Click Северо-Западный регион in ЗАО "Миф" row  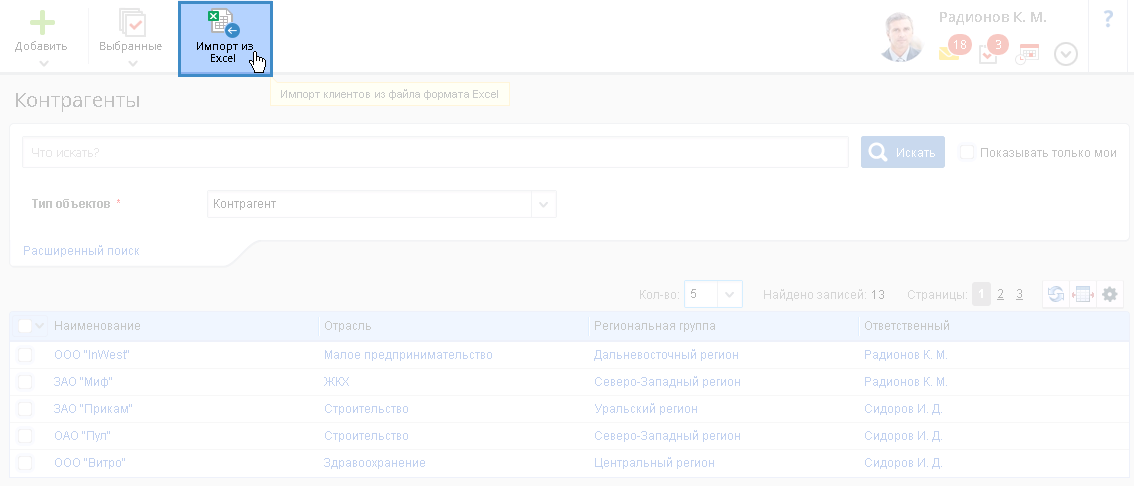(667, 382)
